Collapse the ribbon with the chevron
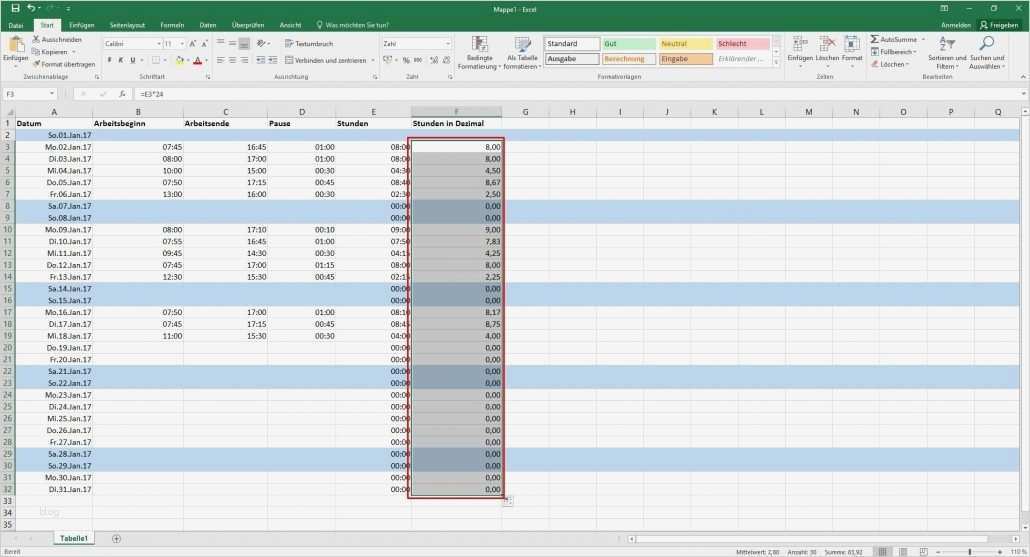 click(1023, 77)
